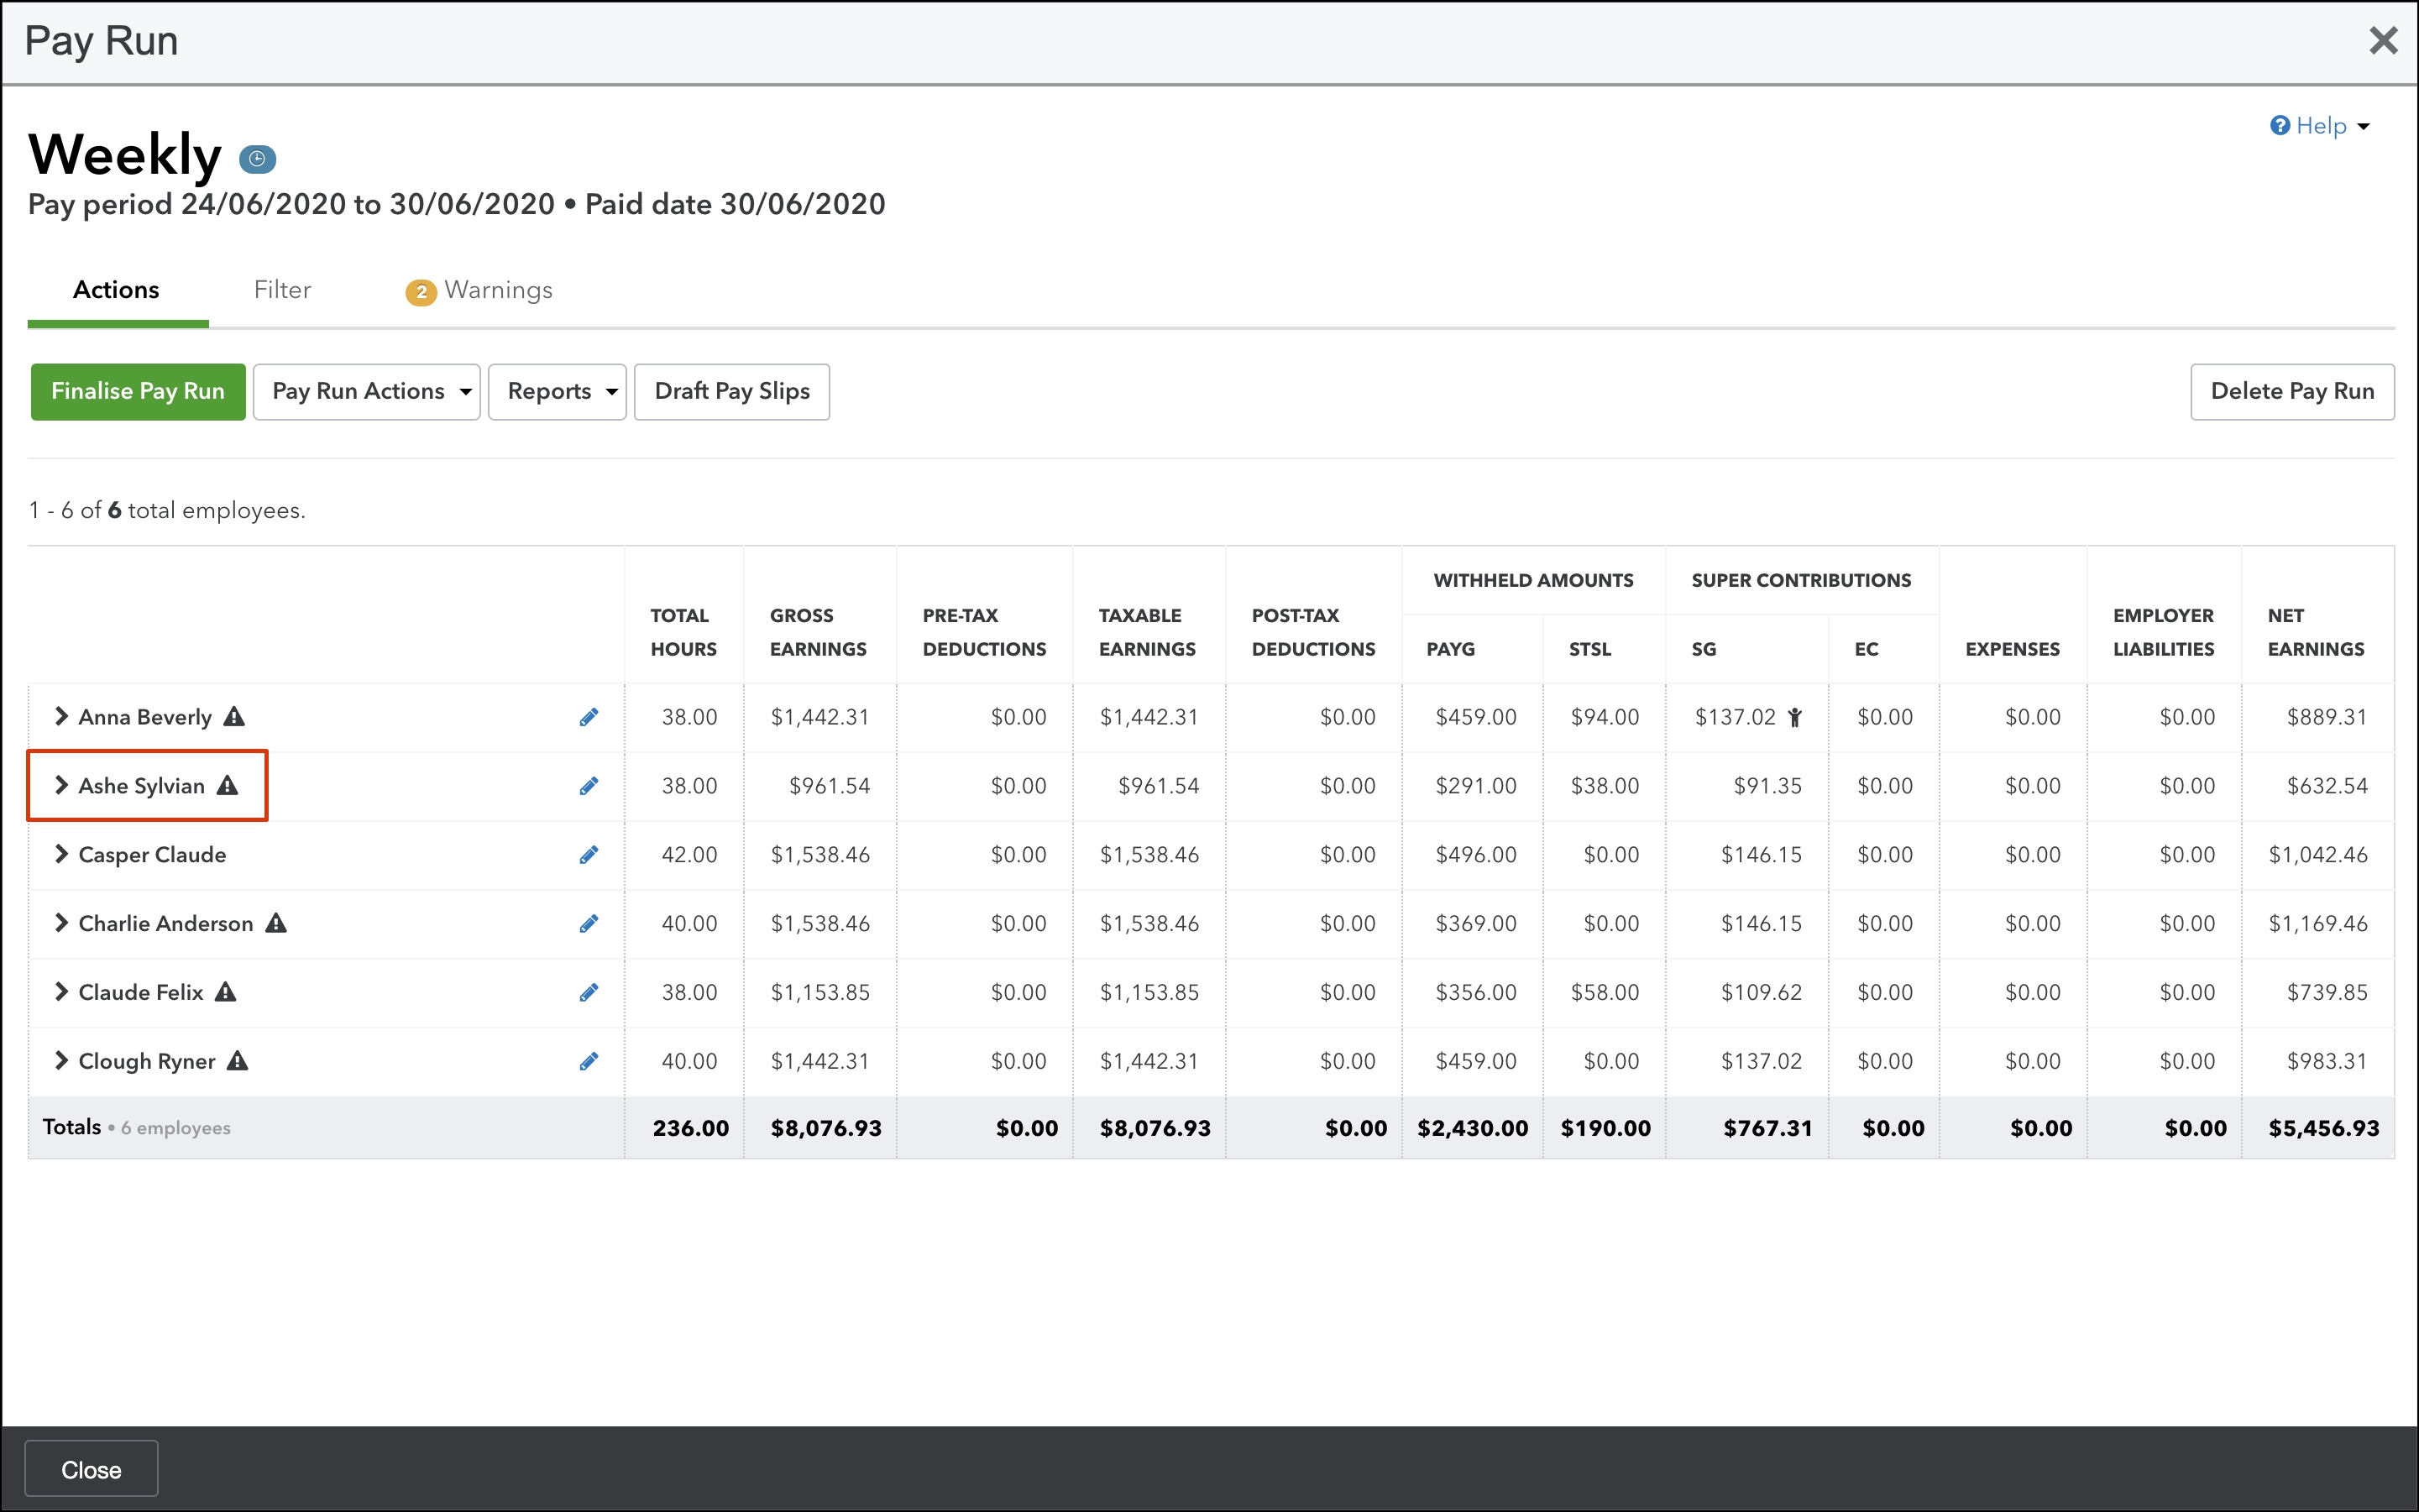The width and height of the screenshot is (2419, 1512).
Task: Open the Reports dropdown
Action: [x=557, y=392]
